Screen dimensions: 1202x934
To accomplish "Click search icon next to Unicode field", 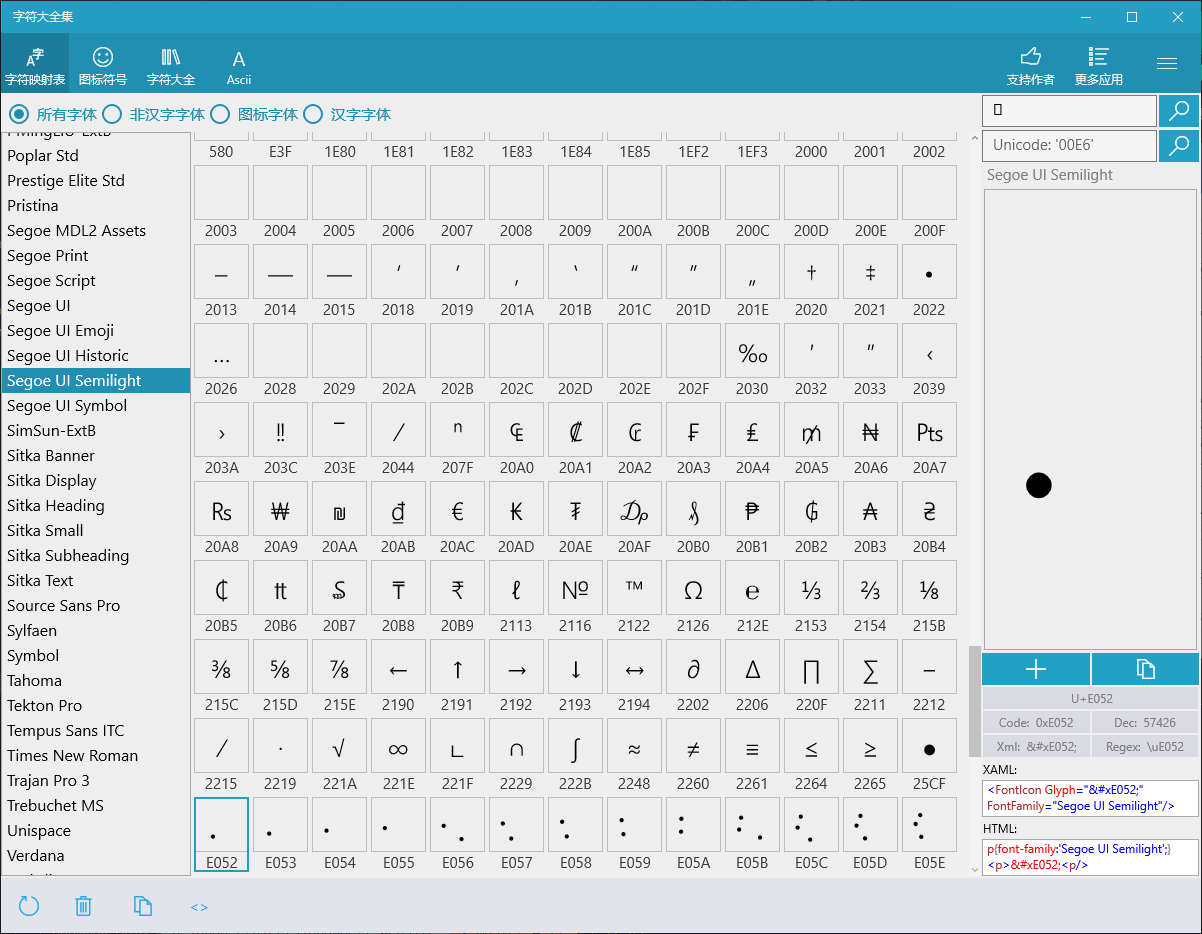I will point(1179,146).
